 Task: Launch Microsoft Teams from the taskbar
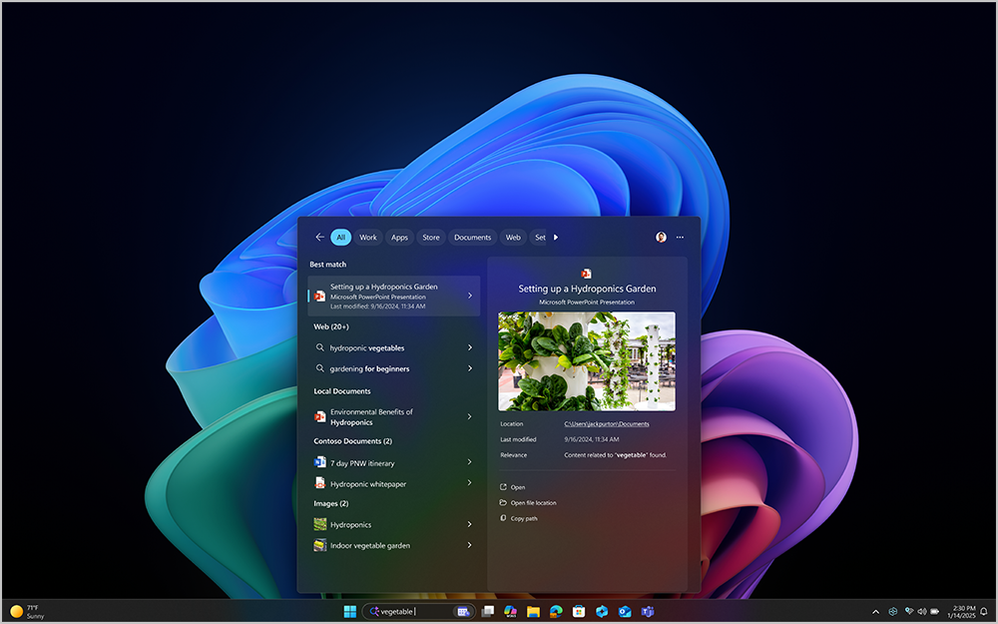click(647, 611)
